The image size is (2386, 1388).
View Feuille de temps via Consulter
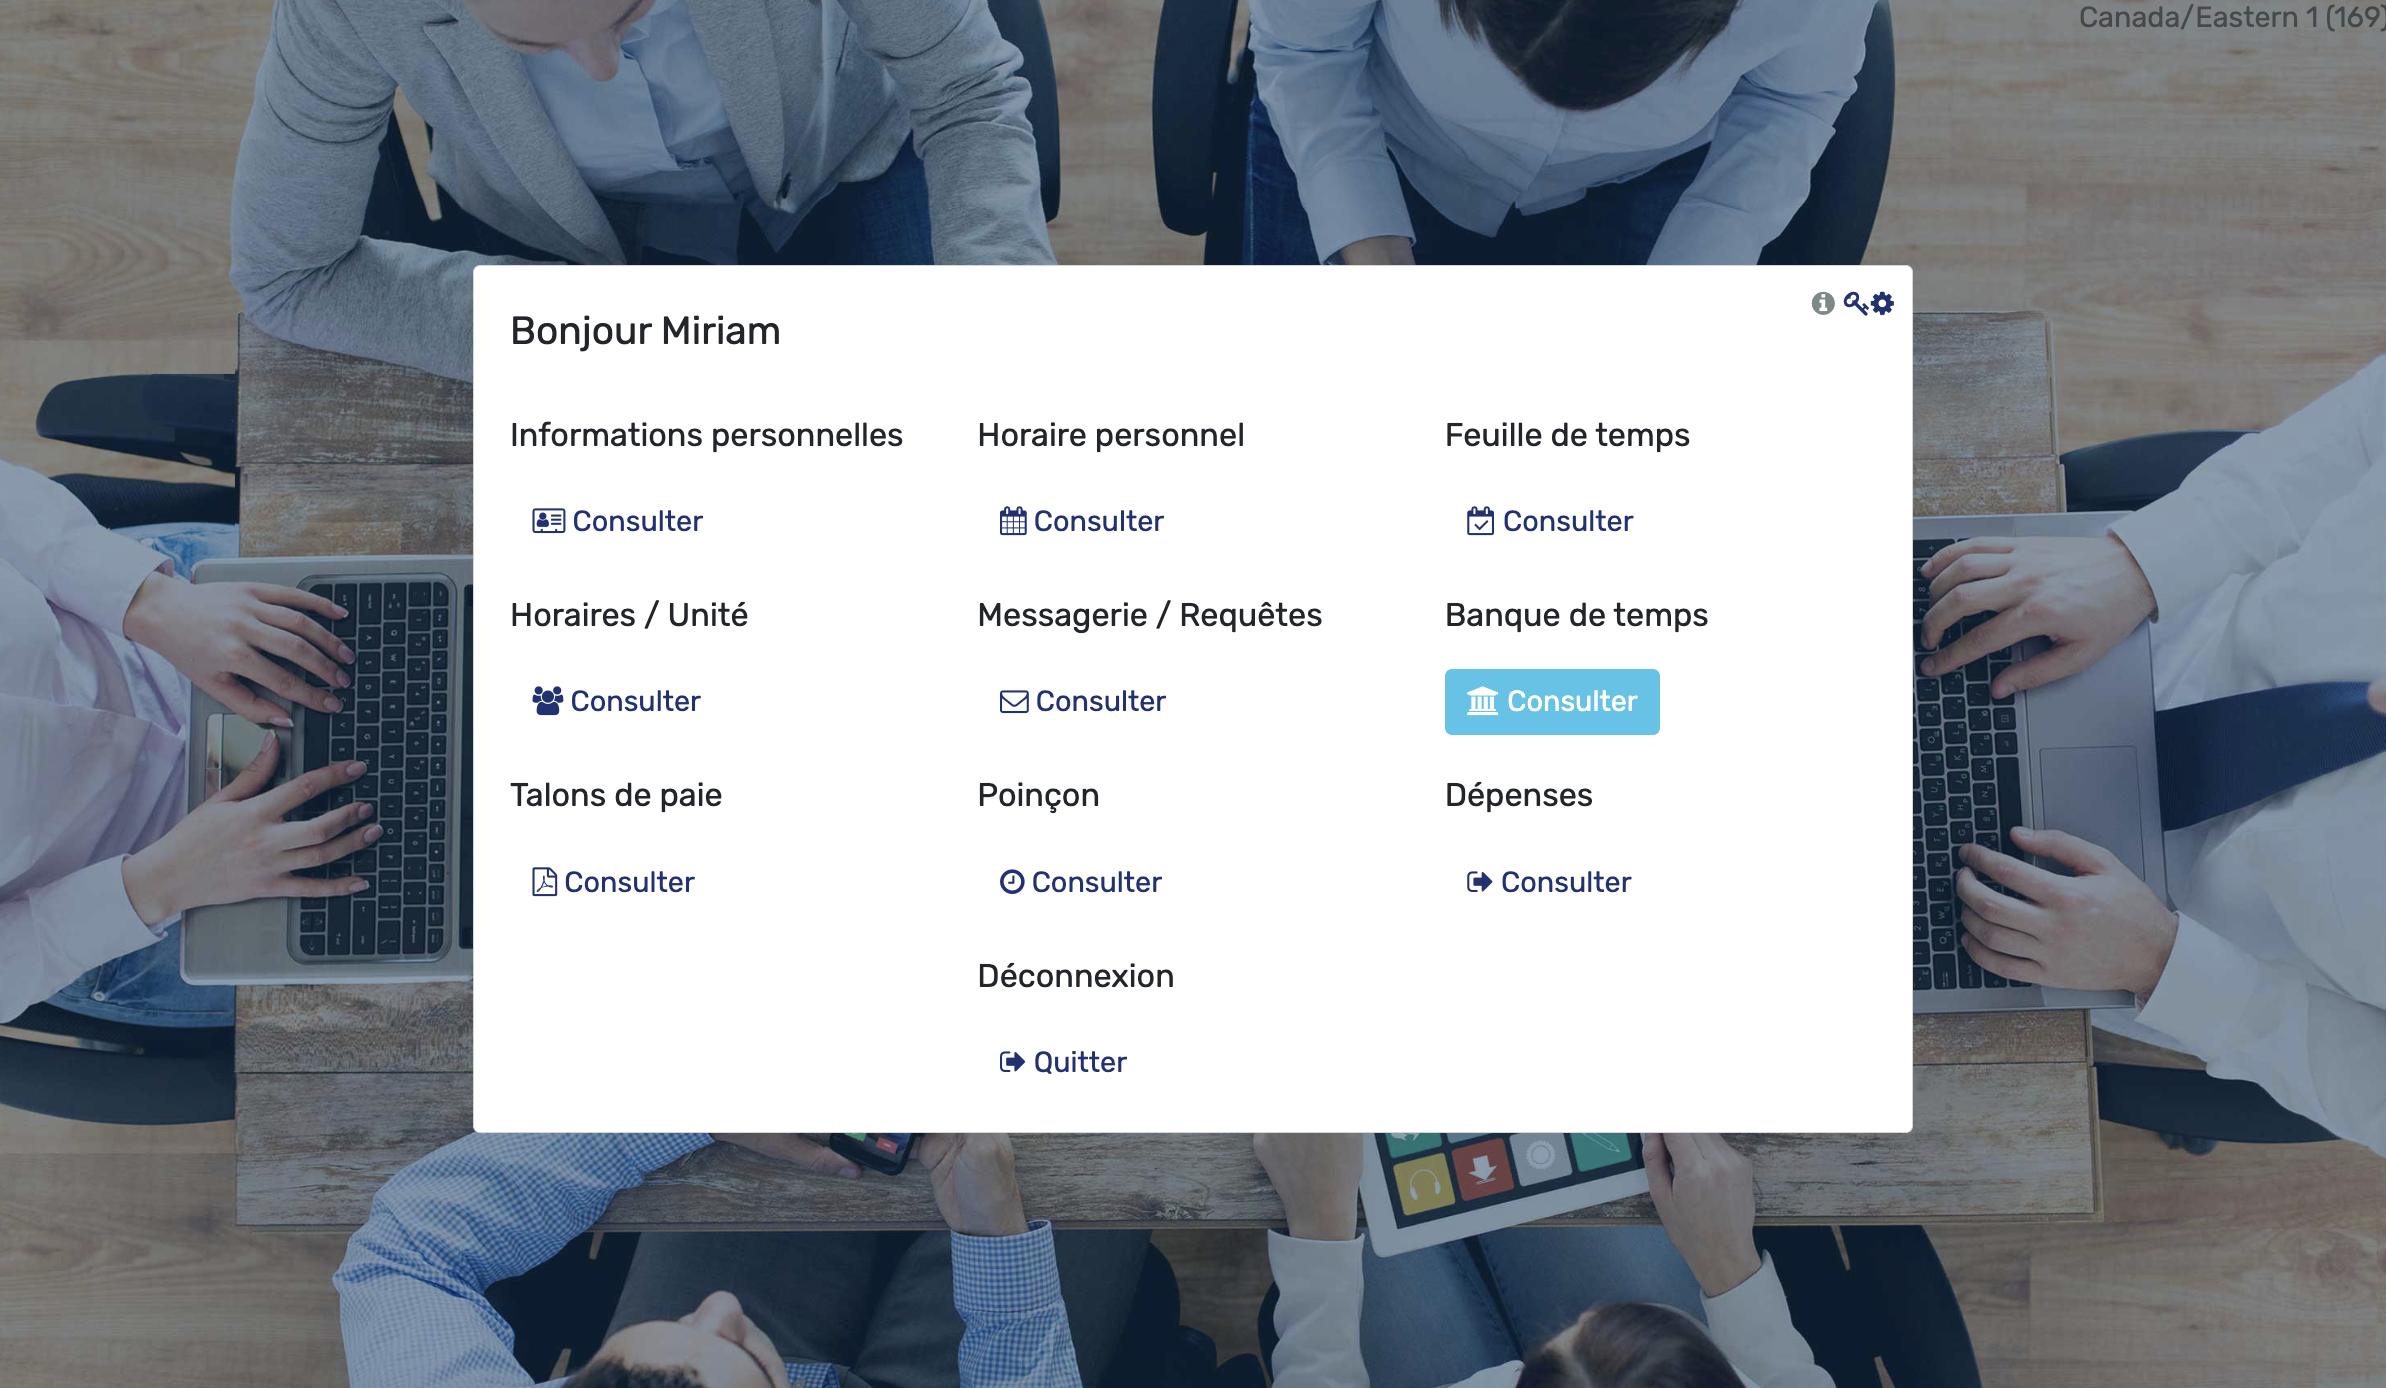tap(1550, 521)
